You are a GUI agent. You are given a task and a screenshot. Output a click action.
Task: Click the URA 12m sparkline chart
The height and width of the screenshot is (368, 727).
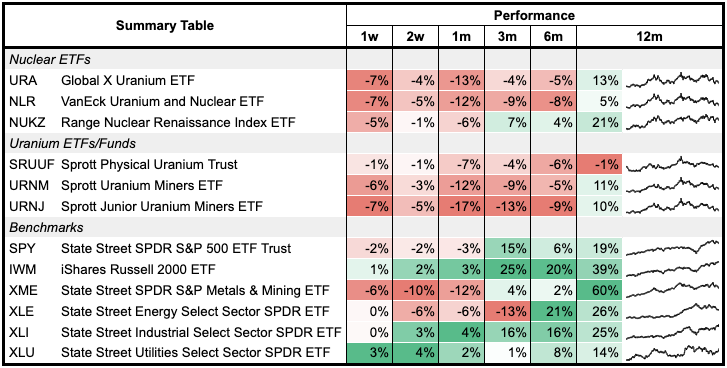[x=672, y=80]
